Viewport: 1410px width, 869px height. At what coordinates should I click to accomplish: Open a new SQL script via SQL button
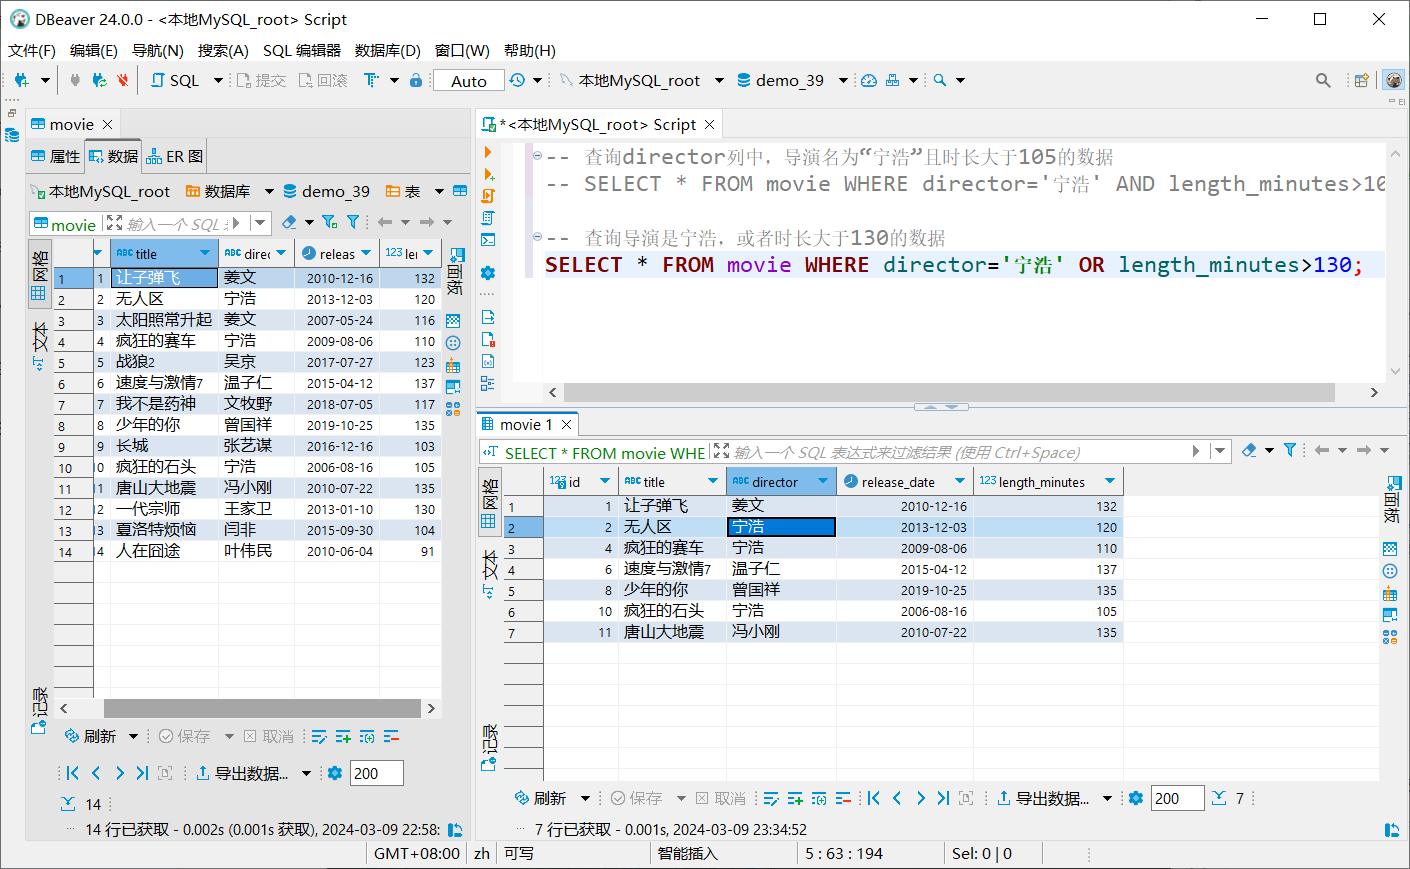[175, 80]
